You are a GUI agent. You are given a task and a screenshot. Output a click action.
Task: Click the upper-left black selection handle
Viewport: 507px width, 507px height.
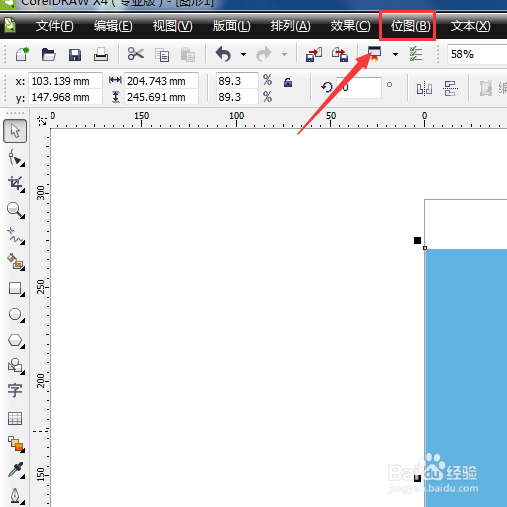point(417,240)
